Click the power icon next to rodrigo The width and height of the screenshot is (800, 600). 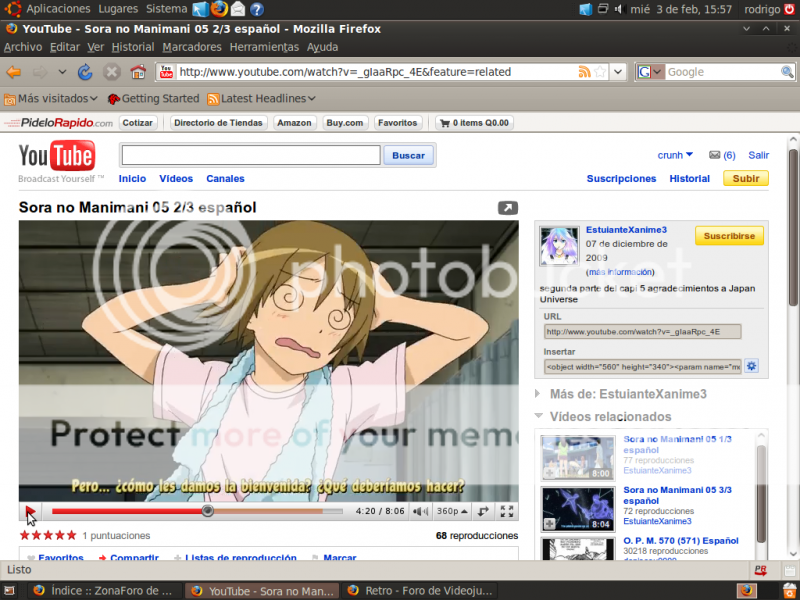pos(790,9)
